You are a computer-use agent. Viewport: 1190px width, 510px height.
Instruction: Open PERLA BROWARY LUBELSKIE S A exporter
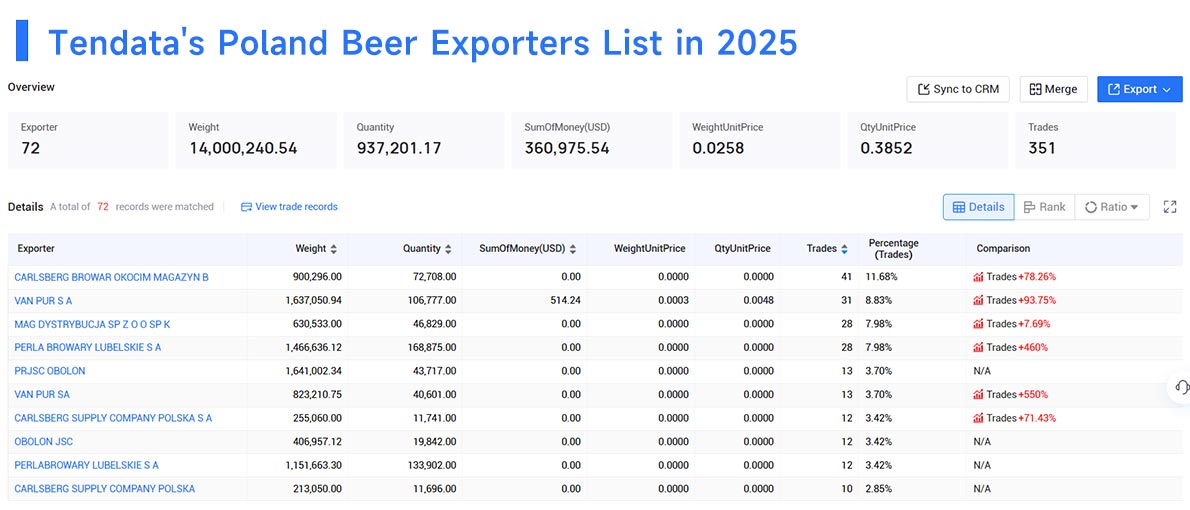(88, 348)
